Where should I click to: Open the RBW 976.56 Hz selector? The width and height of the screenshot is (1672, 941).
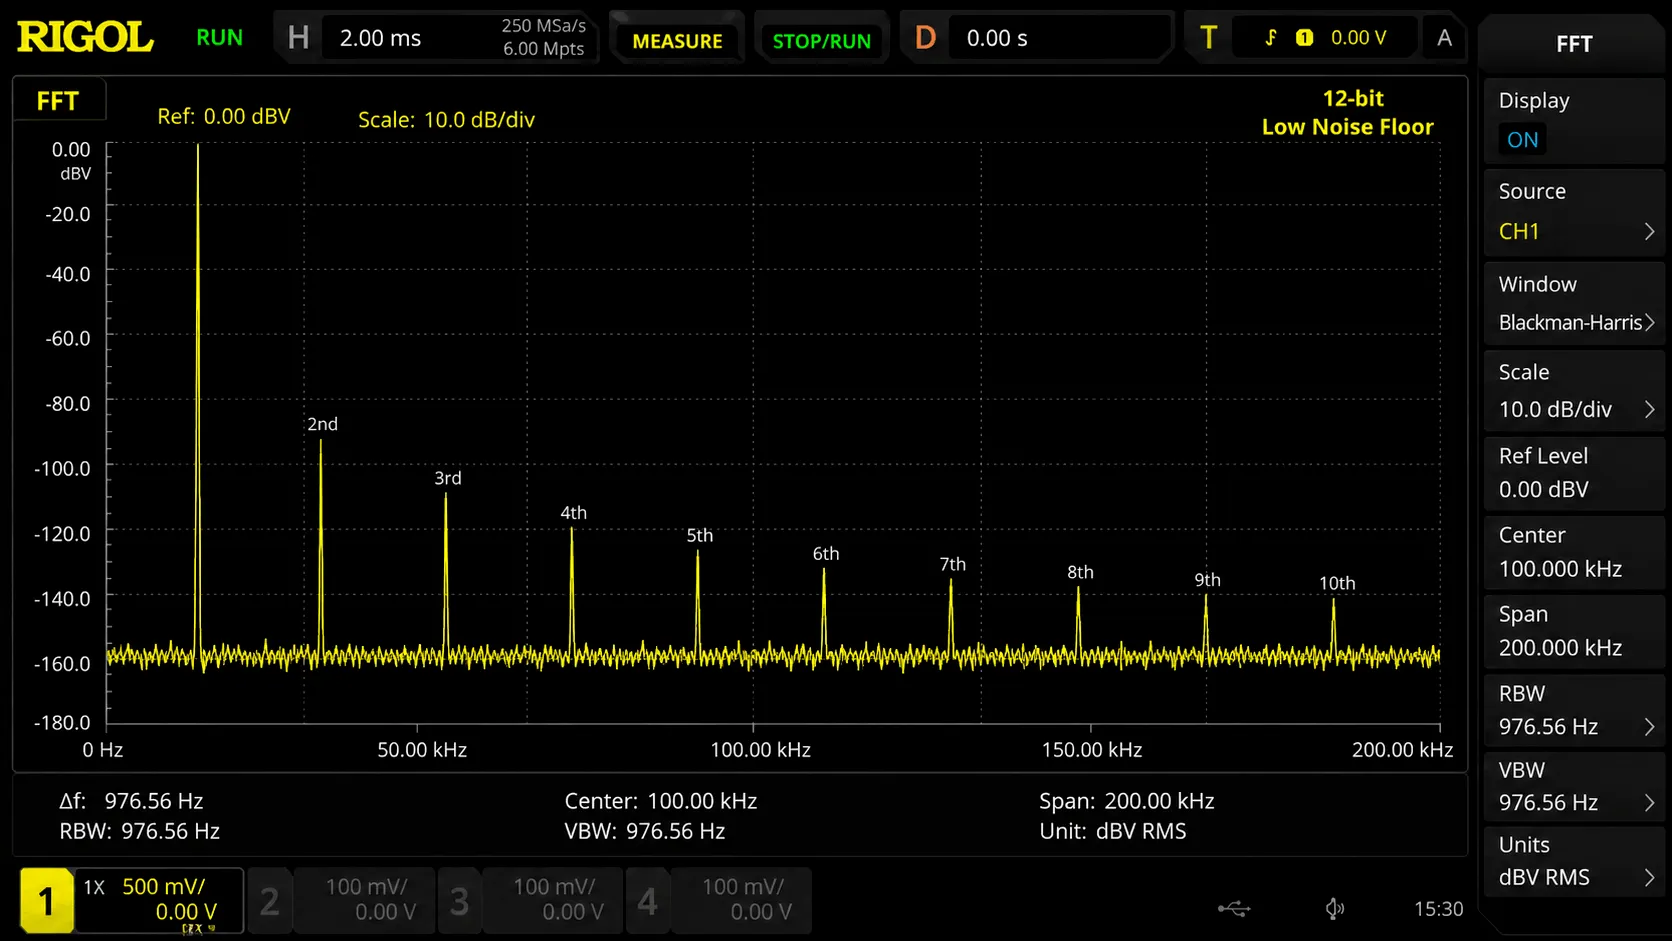[x=1574, y=710]
